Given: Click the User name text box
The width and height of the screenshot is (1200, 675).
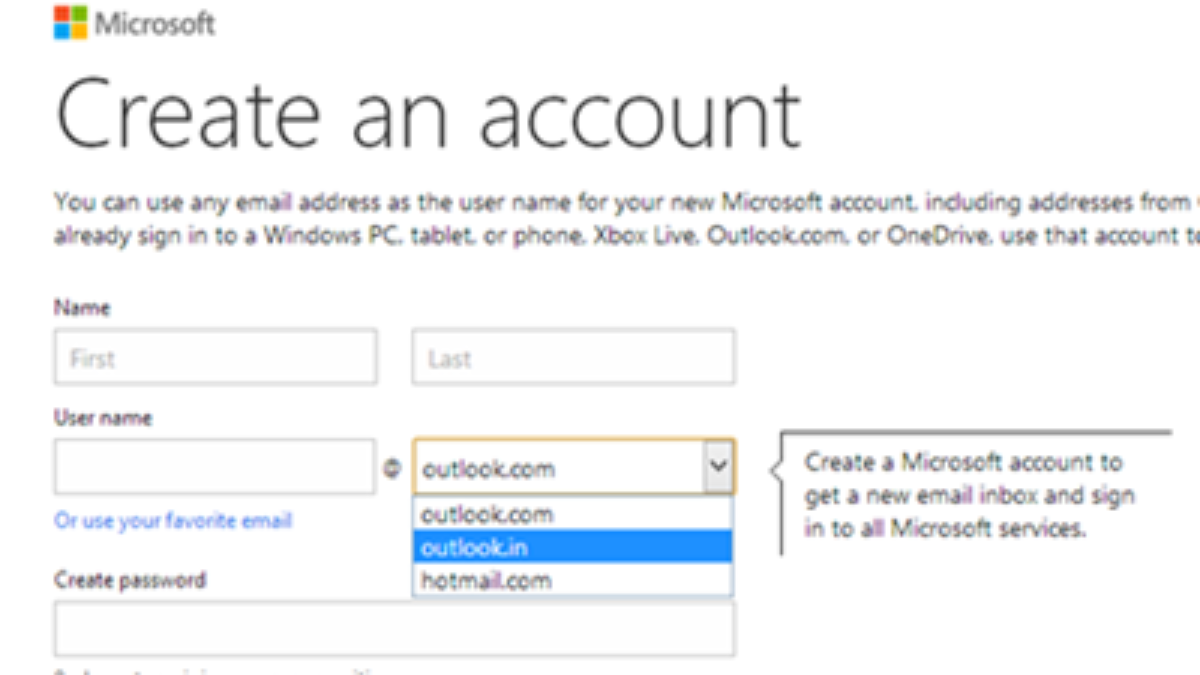Looking at the screenshot, I should click(x=215, y=468).
